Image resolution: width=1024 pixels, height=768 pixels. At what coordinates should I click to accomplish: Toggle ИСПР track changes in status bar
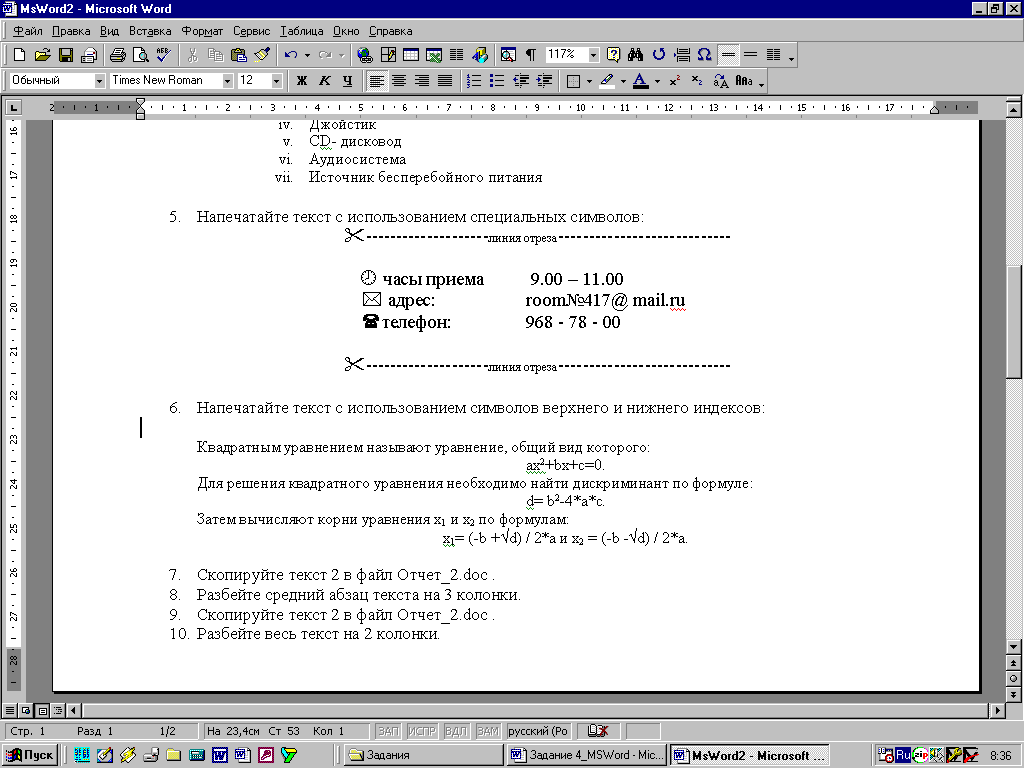422,731
